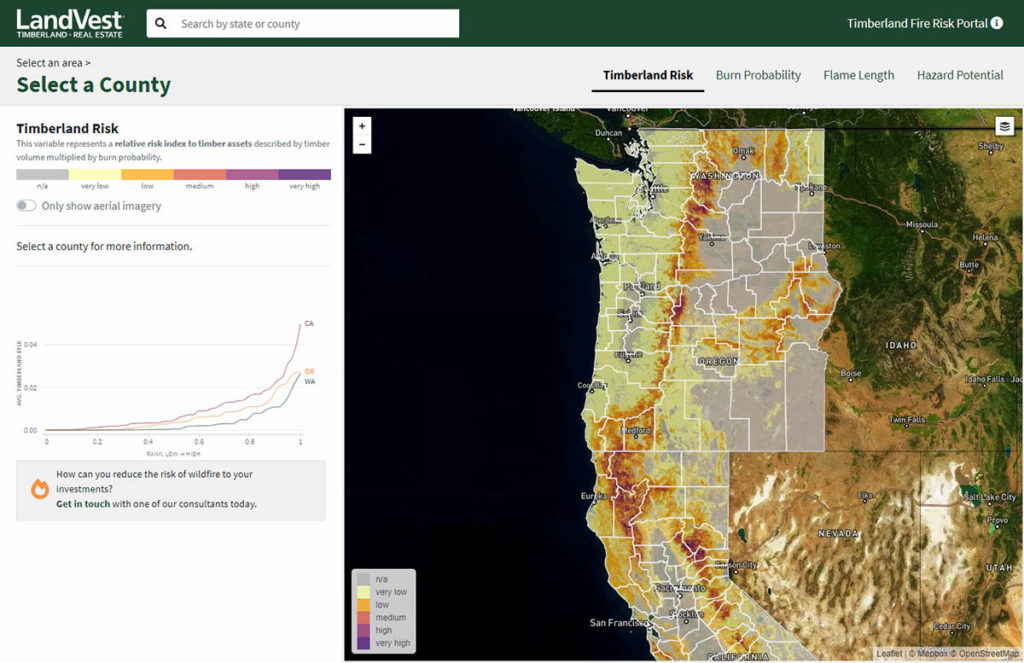Open the Leaflet attribution link
Viewport: 1024px width, 663px height.
[x=888, y=654]
